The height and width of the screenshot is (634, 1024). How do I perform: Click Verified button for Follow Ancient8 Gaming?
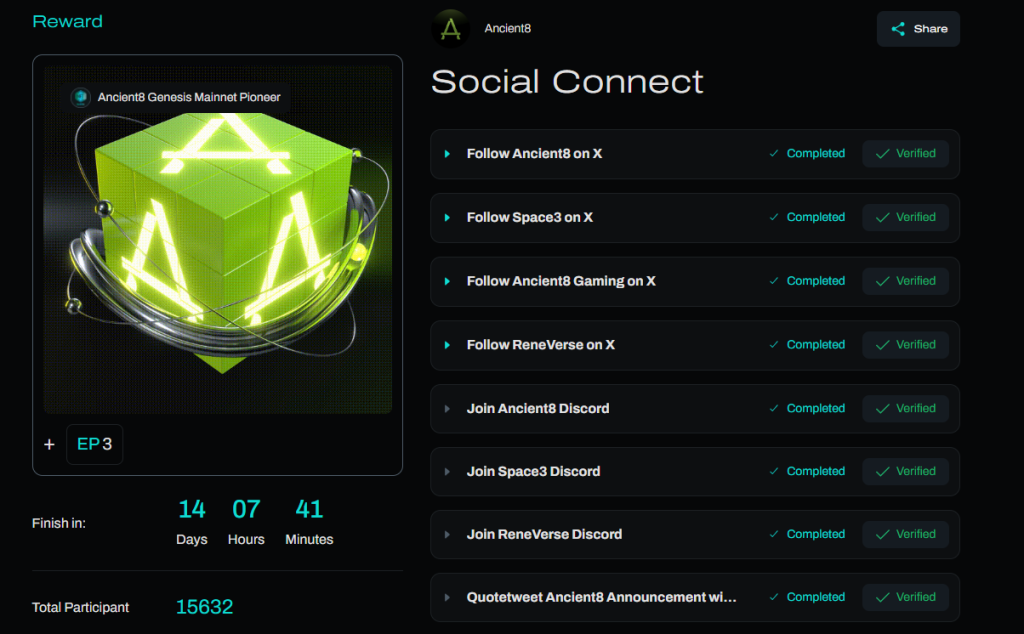point(906,281)
